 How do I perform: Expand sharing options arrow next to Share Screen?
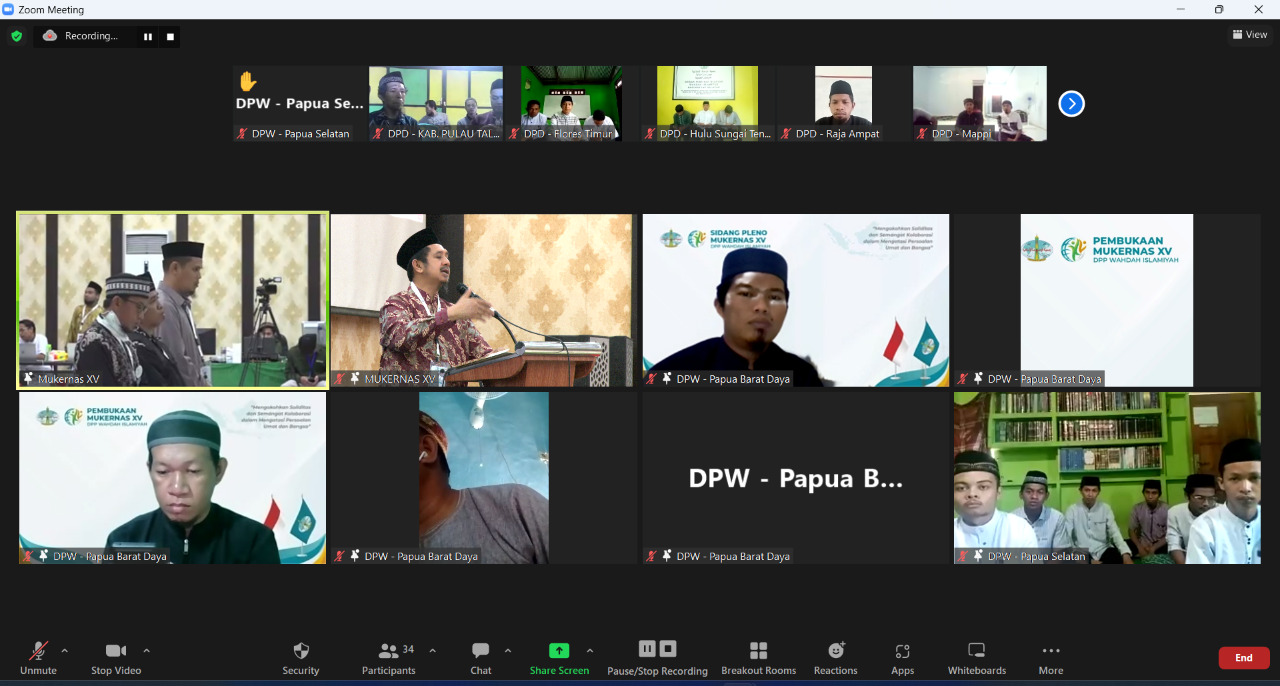(590, 650)
